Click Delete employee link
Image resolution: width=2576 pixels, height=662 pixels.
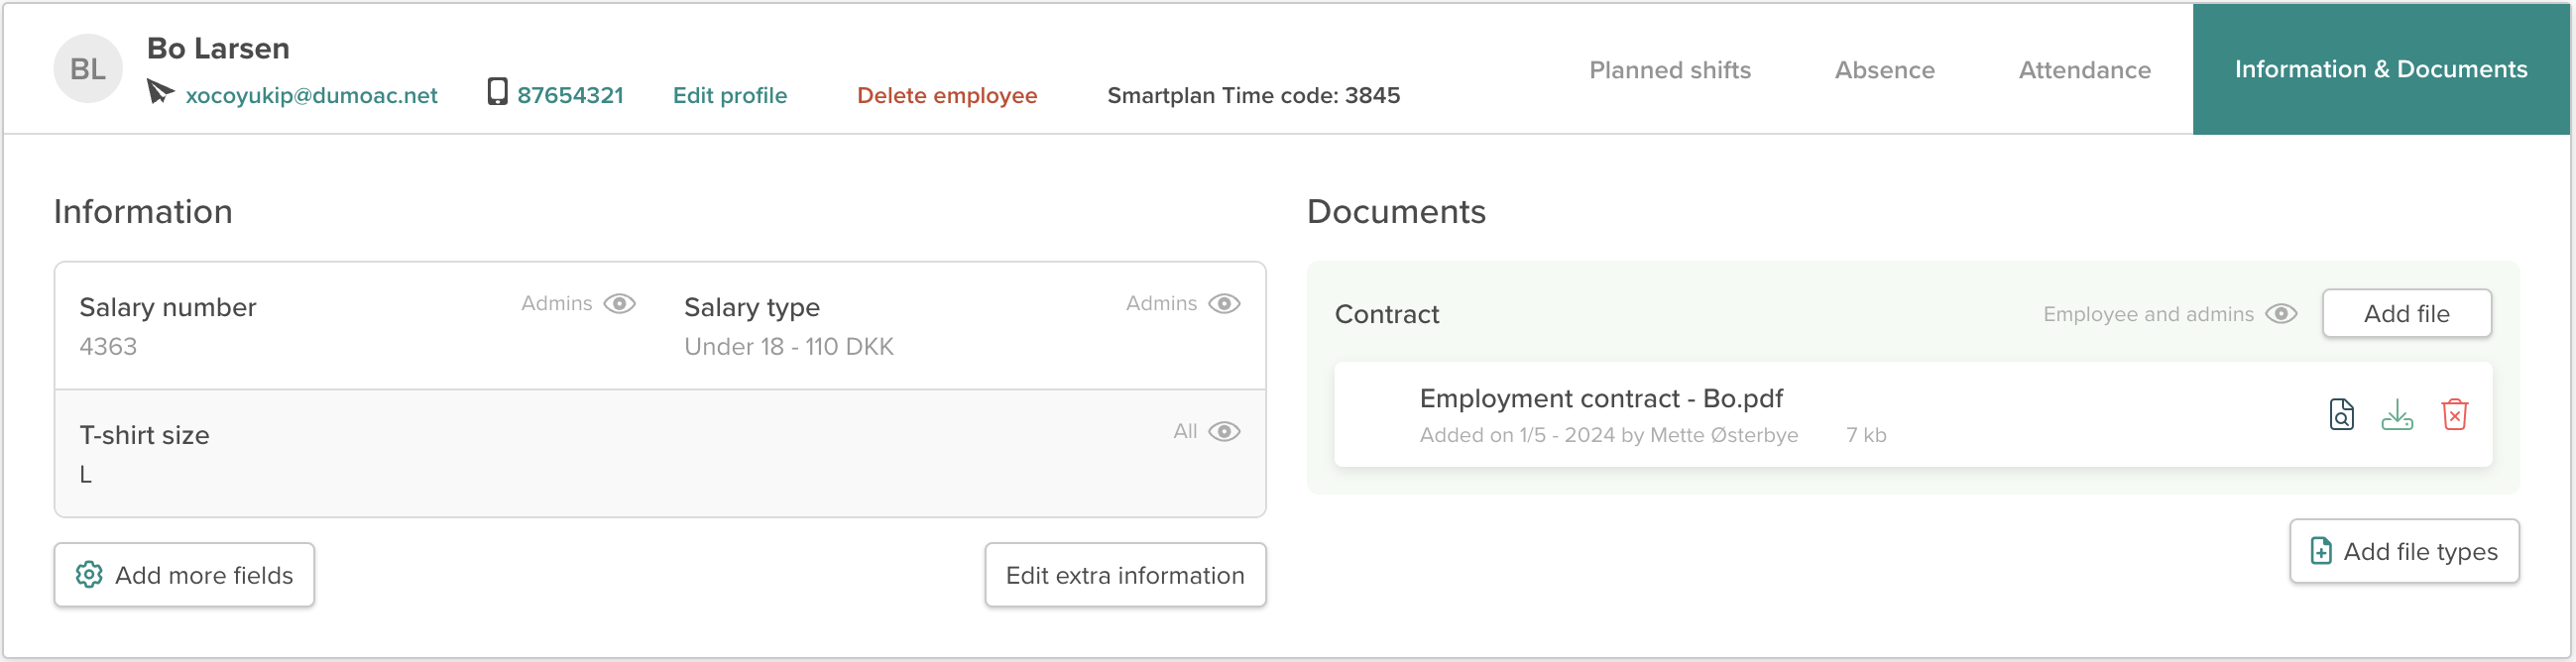pyautogui.click(x=946, y=95)
